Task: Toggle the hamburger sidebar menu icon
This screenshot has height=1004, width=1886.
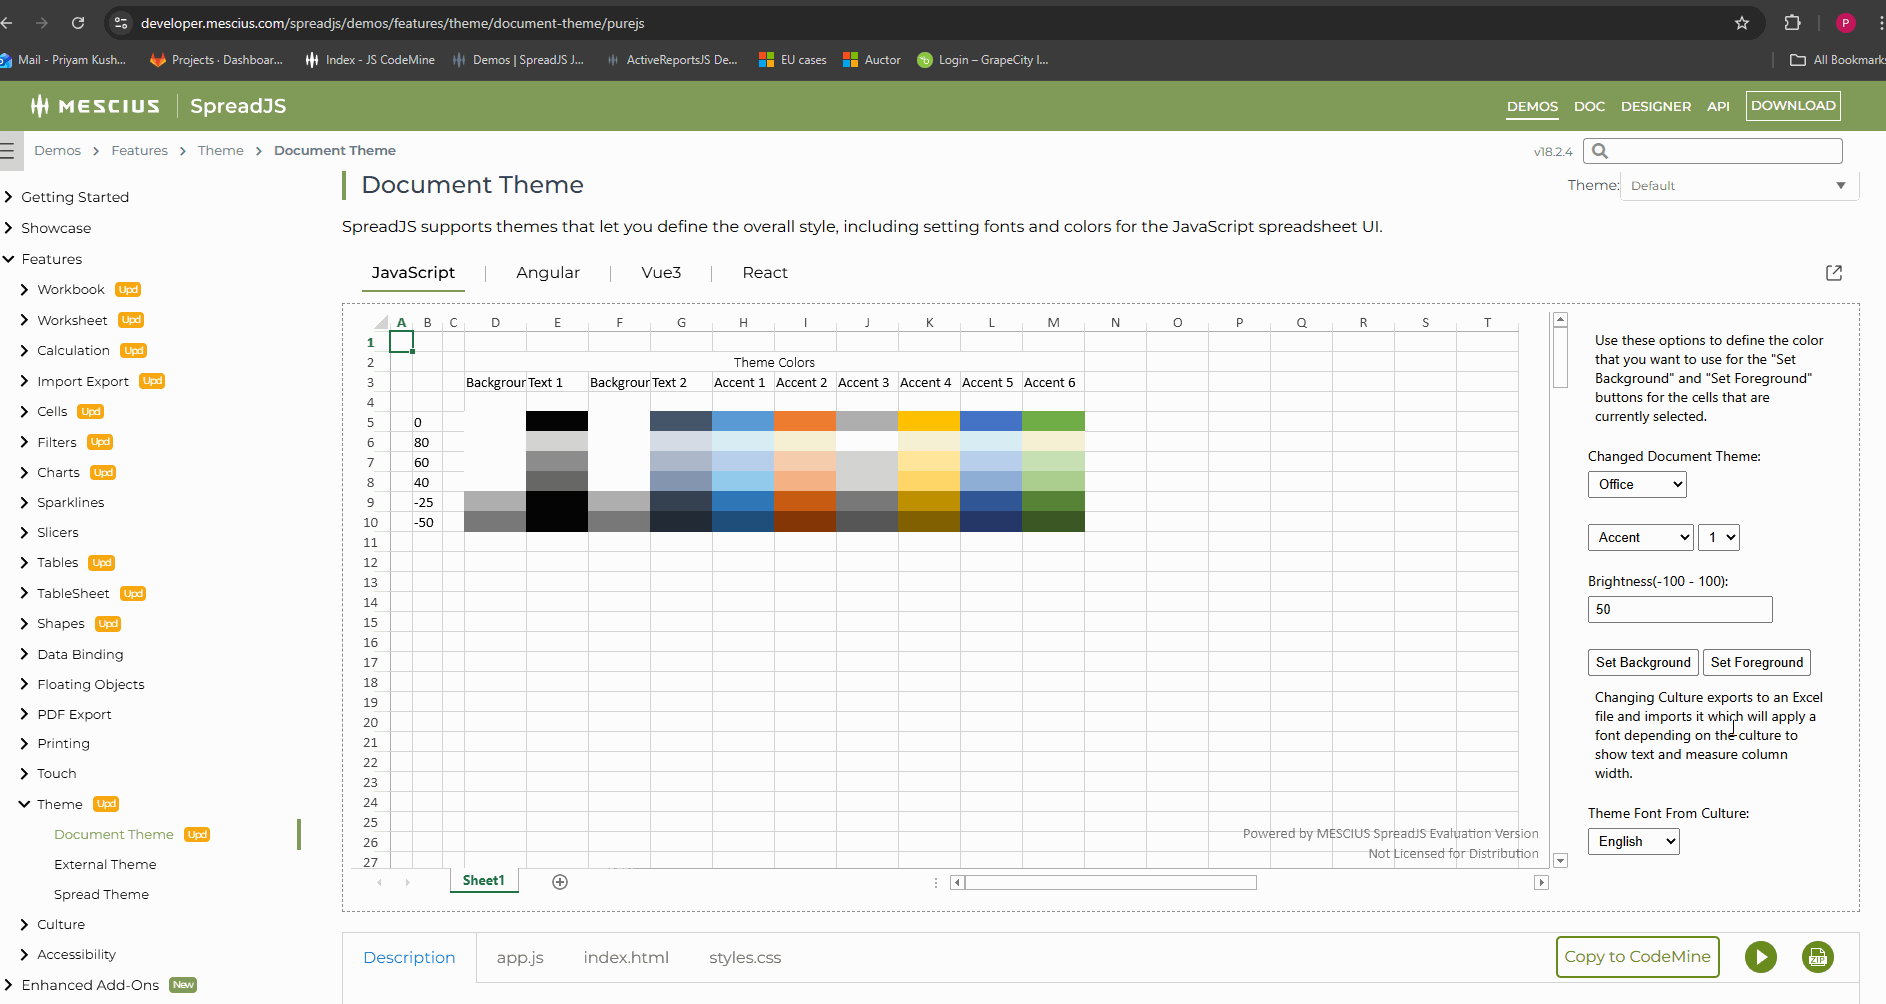Action: (8, 151)
